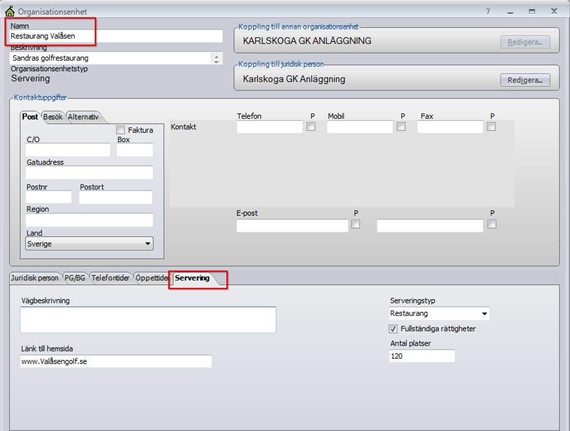Open the Juridisk person tab
Image resolution: width=570 pixels, height=431 pixels.
(x=35, y=278)
